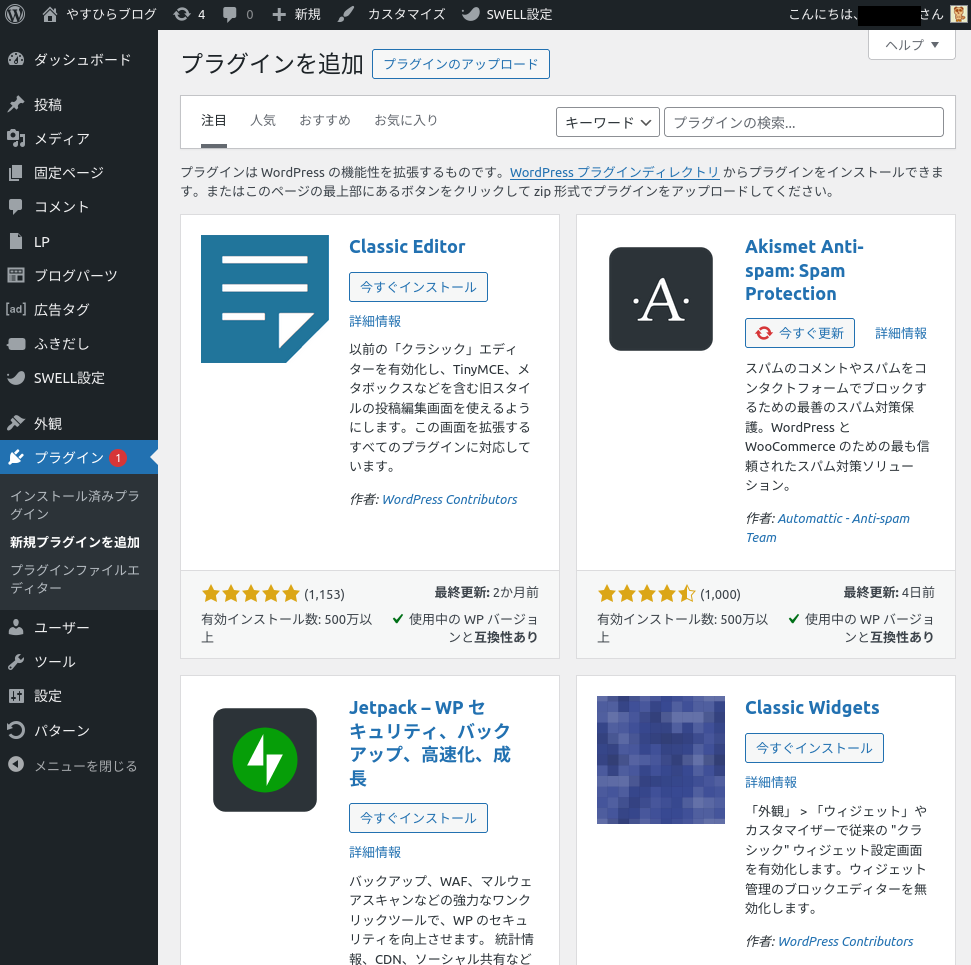Open the 新規 menu in admin bar

tap(296, 14)
